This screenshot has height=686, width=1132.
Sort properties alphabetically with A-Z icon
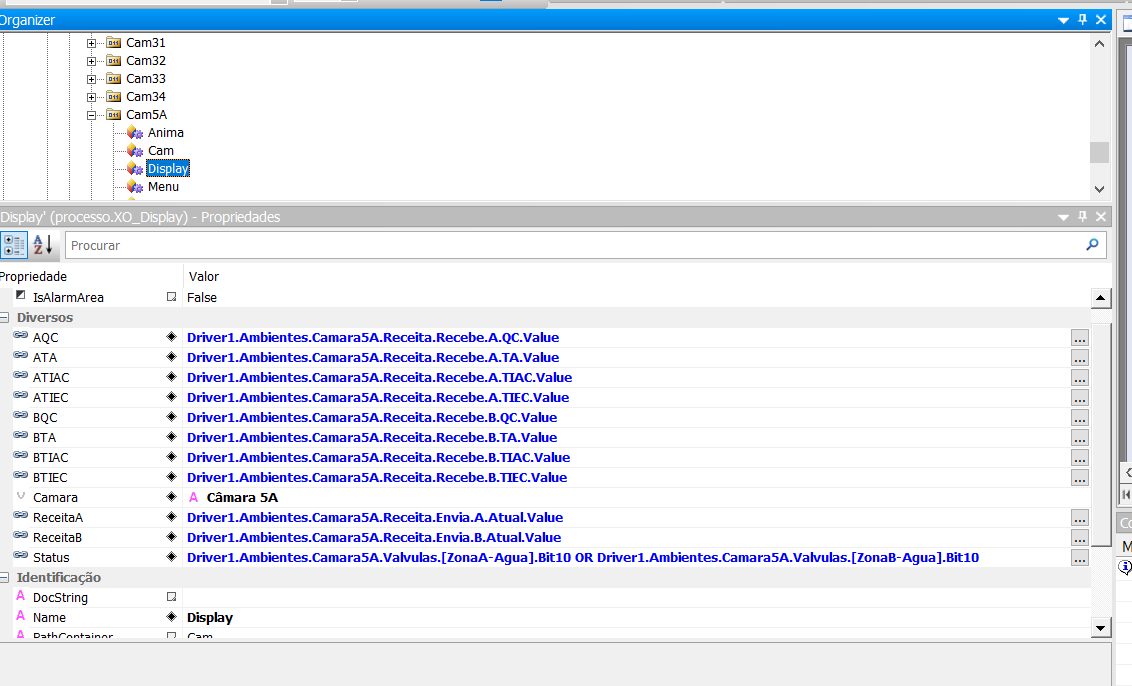pyautogui.click(x=43, y=245)
